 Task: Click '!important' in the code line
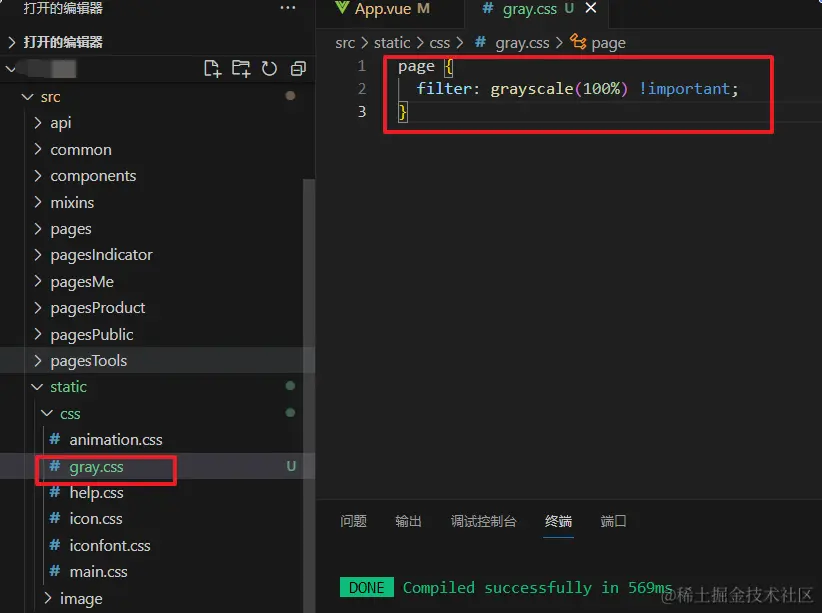(x=684, y=89)
